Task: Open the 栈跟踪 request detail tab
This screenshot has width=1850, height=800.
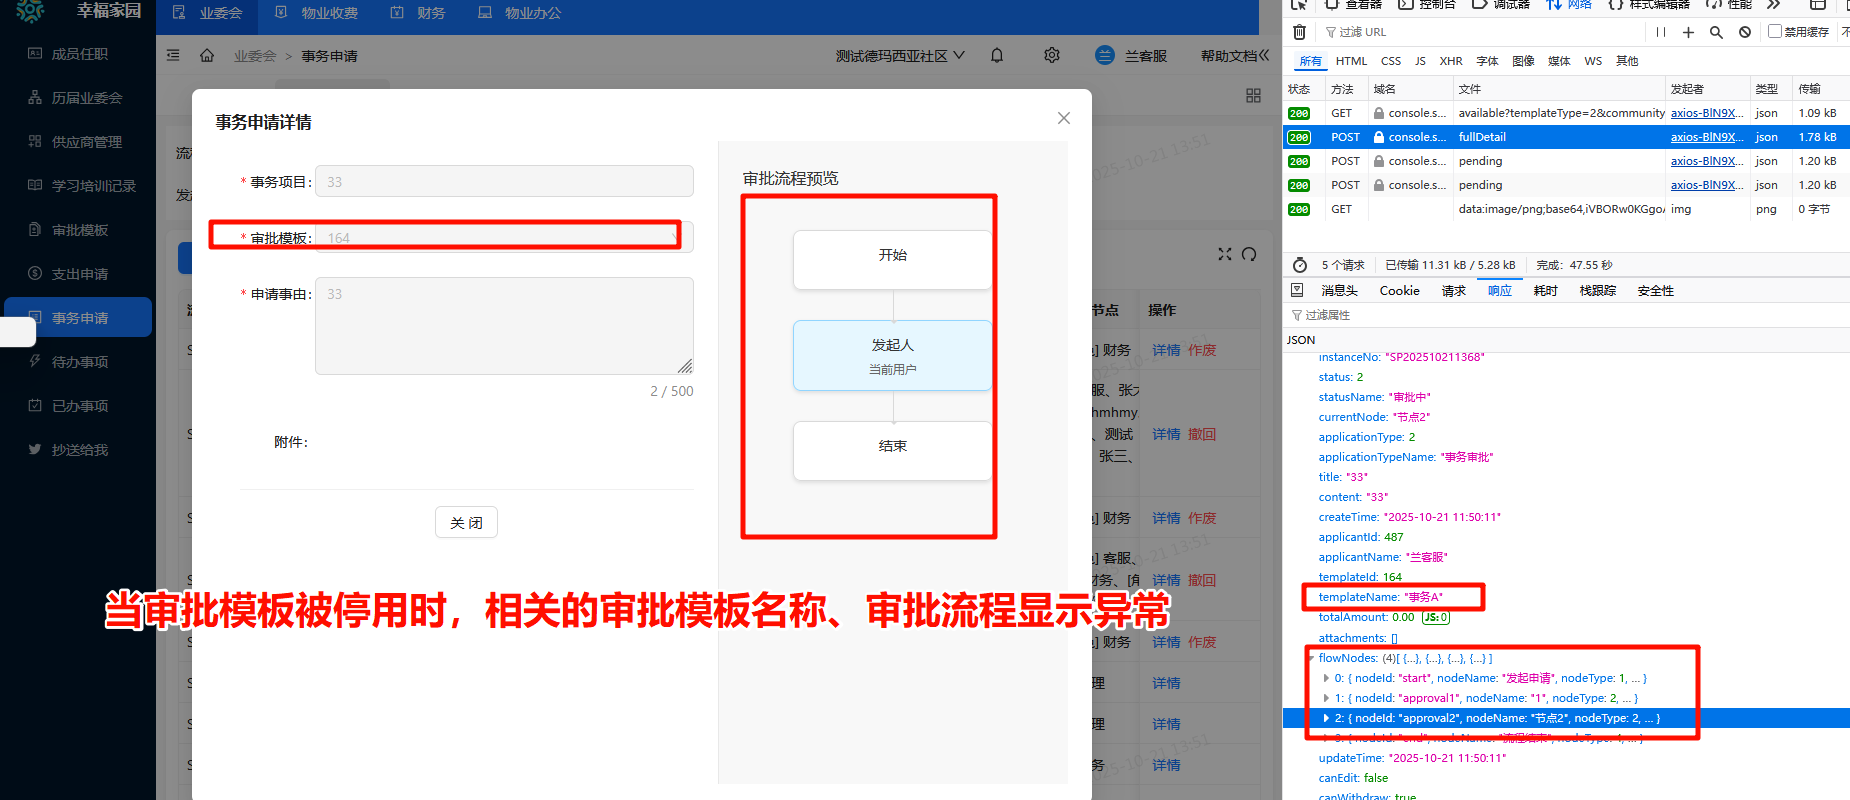Action: [x=1597, y=291]
